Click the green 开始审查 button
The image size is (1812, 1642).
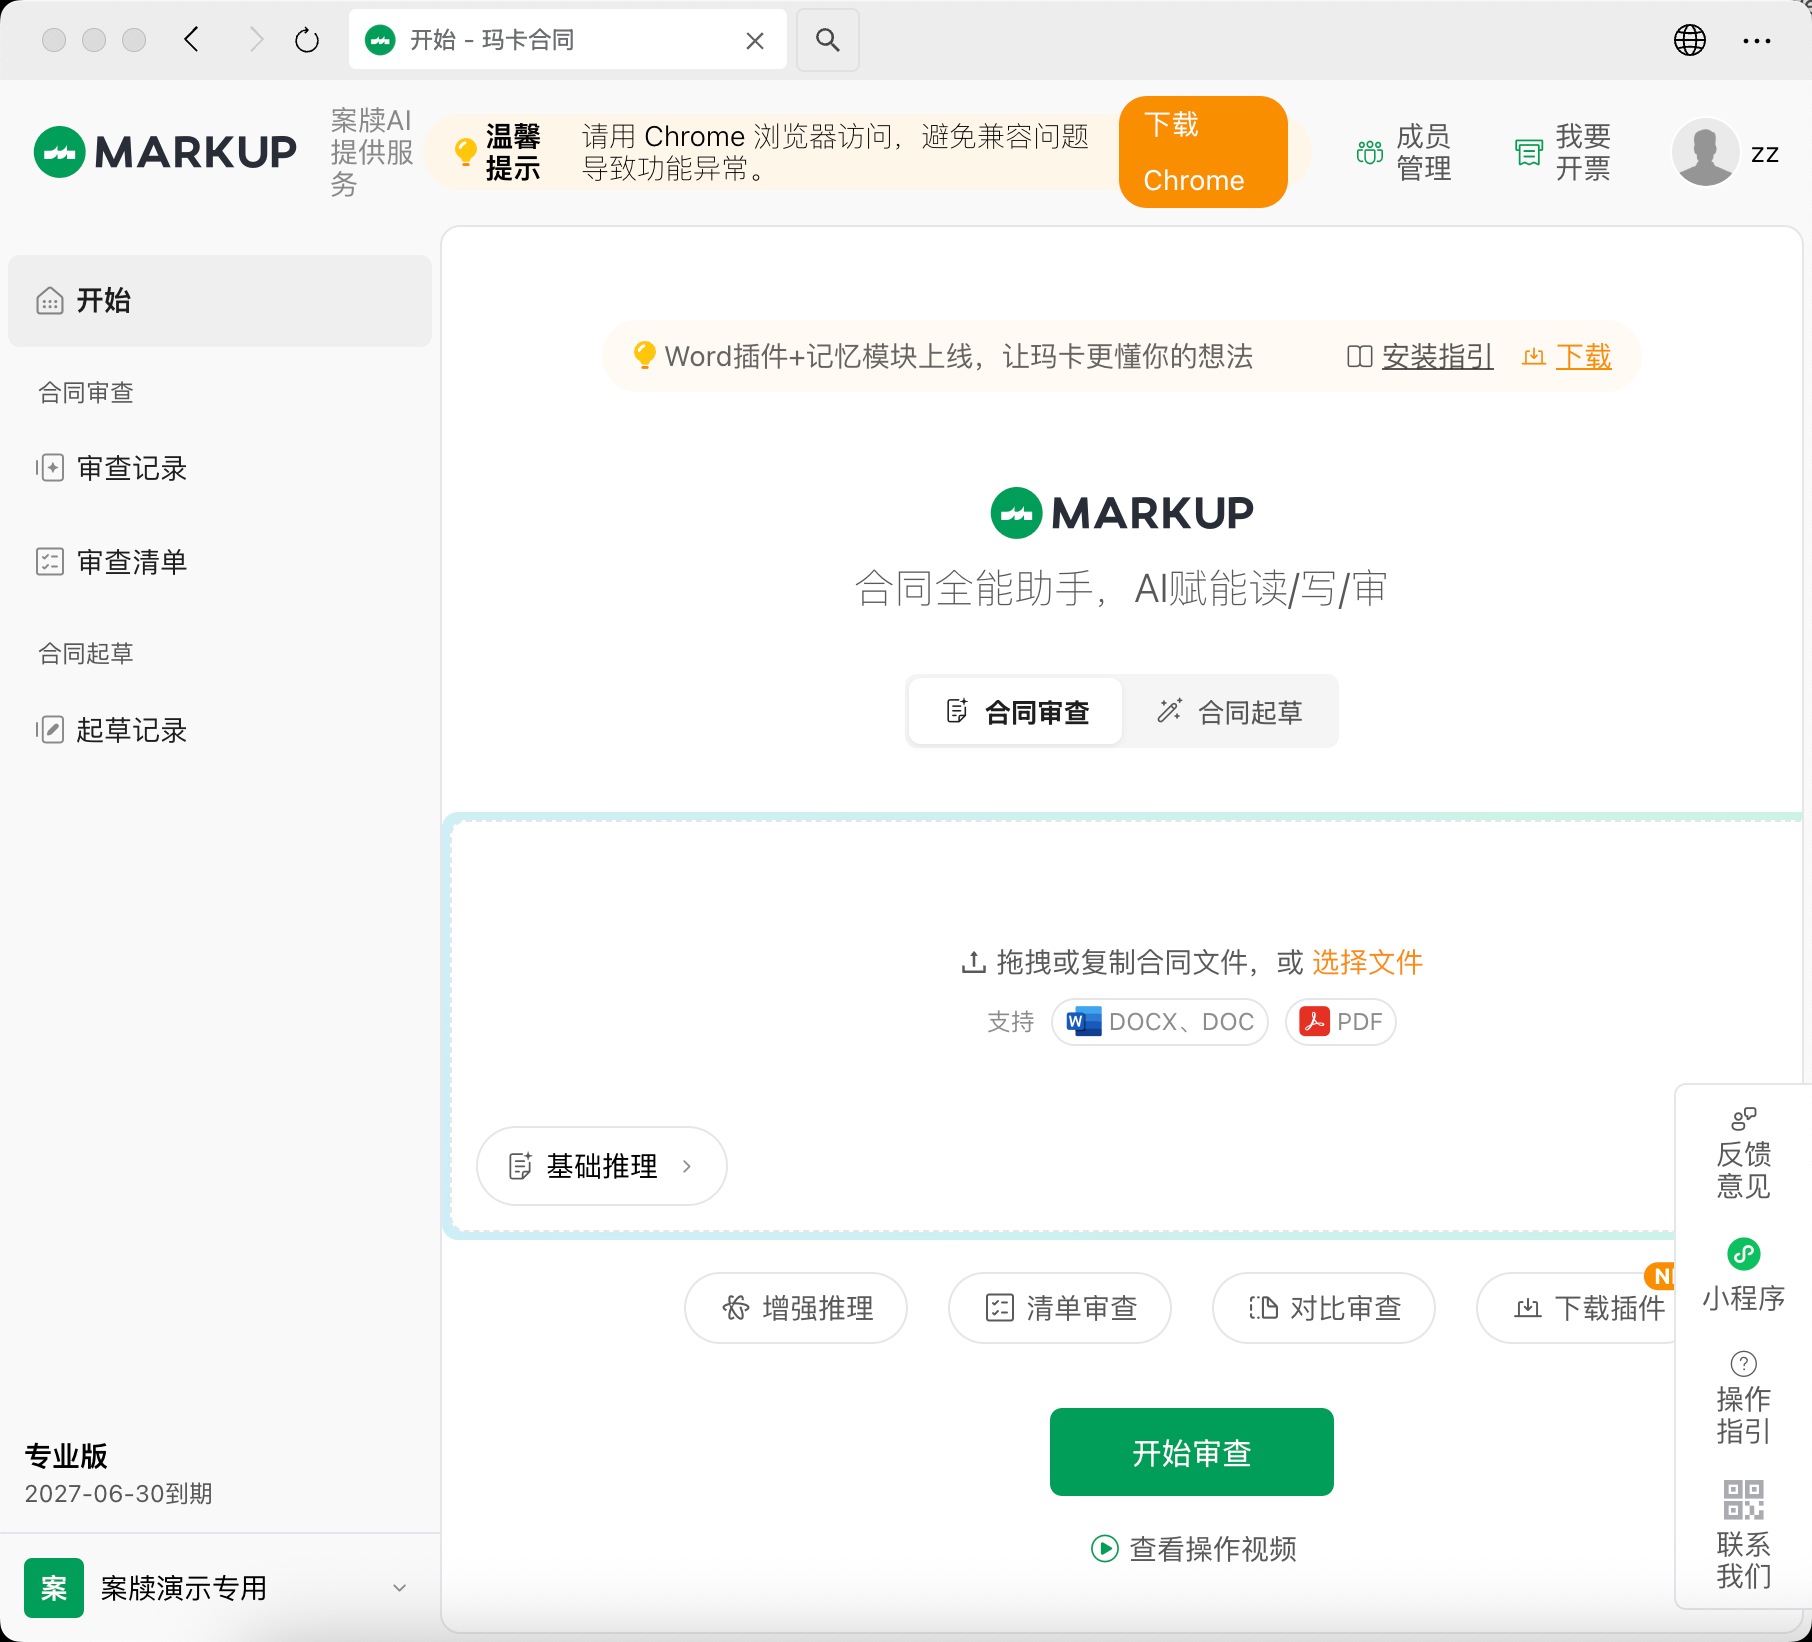(x=1192, y=1452)
